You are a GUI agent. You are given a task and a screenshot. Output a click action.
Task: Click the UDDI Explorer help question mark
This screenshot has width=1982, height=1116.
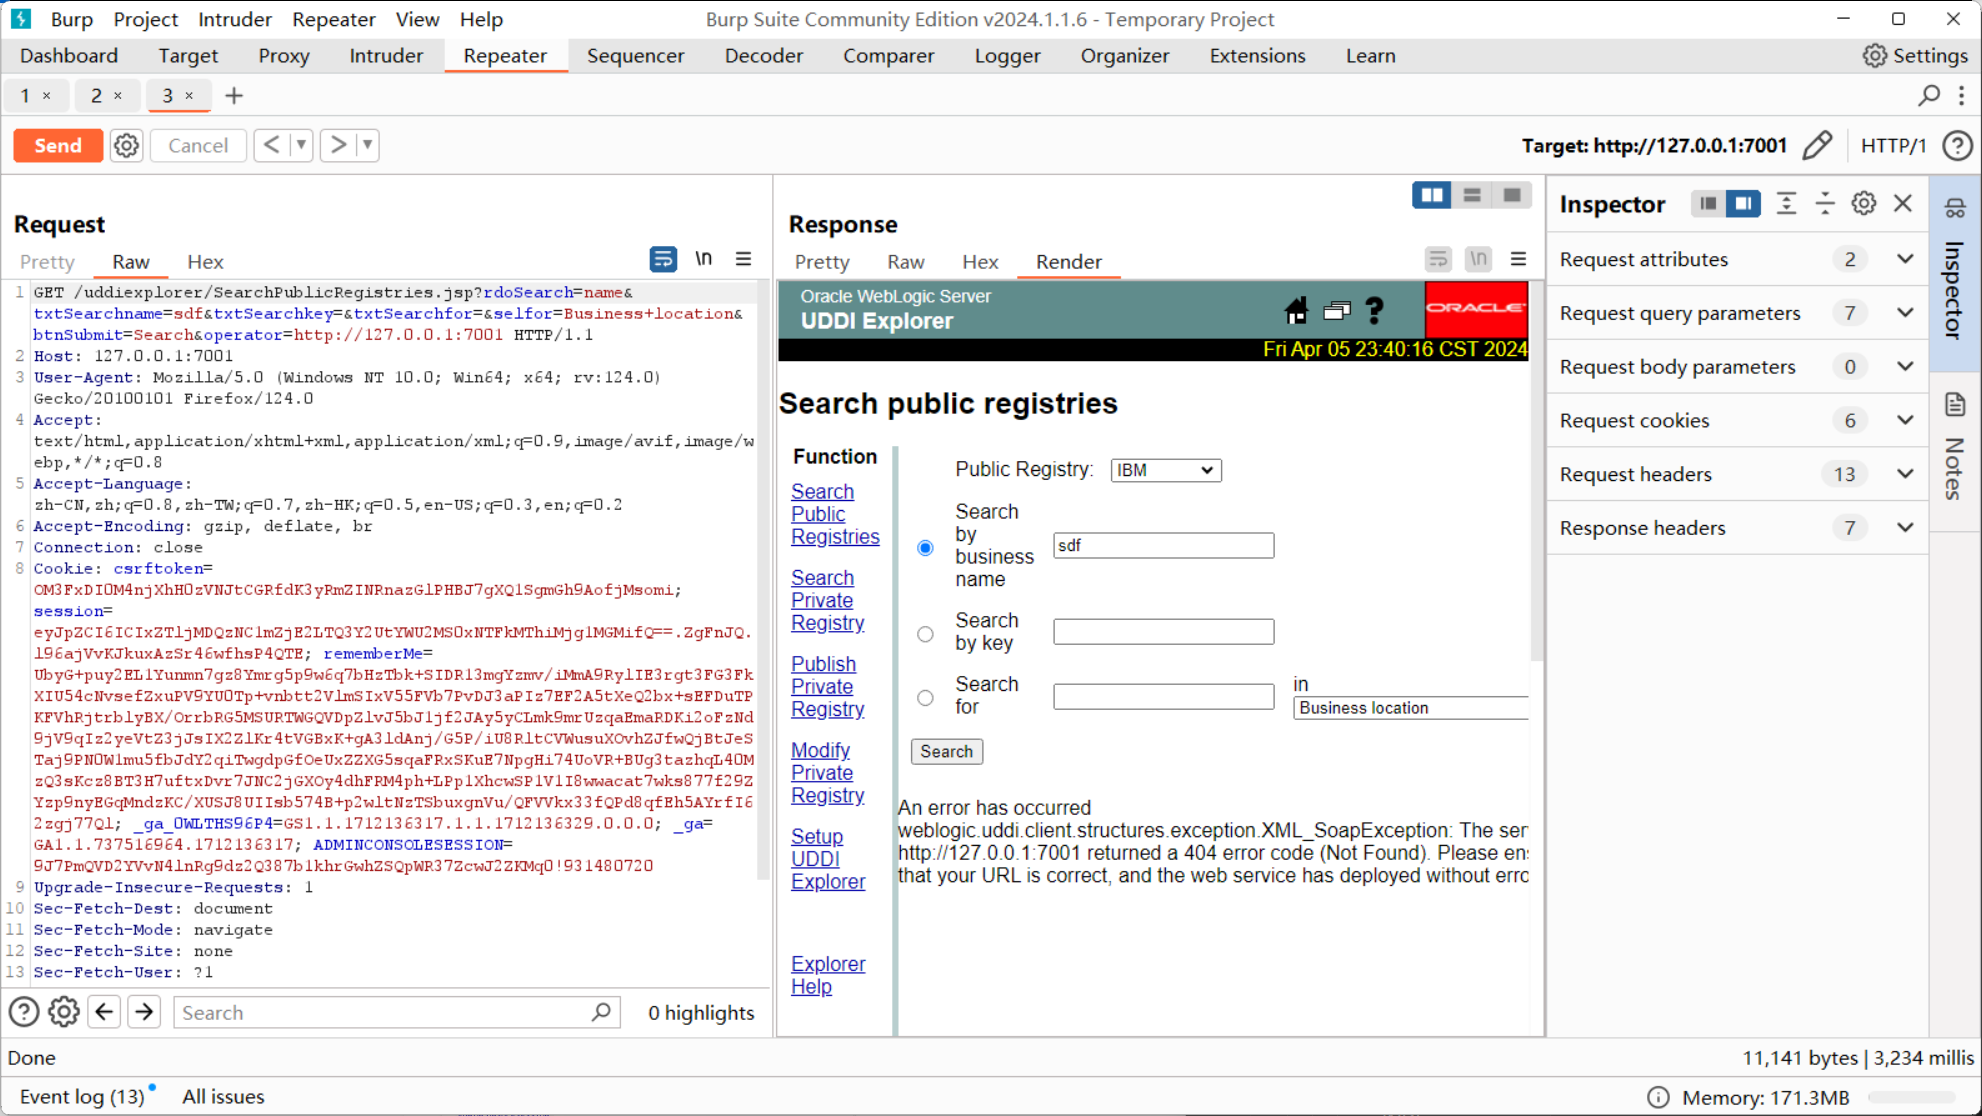(1374, 311)
